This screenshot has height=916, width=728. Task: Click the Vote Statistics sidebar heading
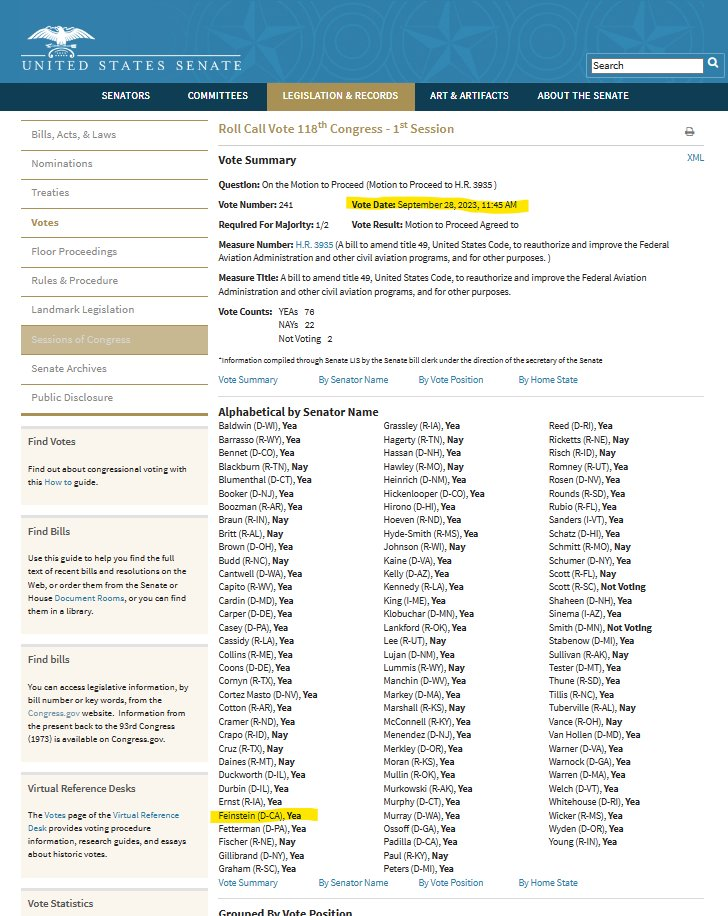60,904
